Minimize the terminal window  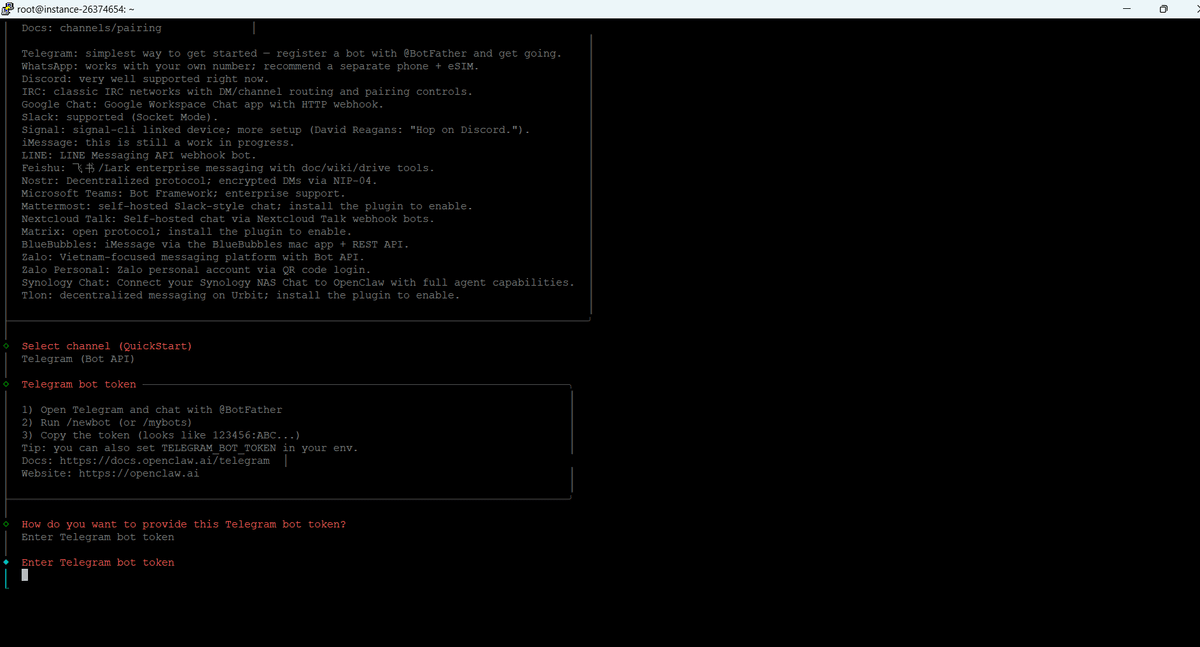coord(1124,9)
